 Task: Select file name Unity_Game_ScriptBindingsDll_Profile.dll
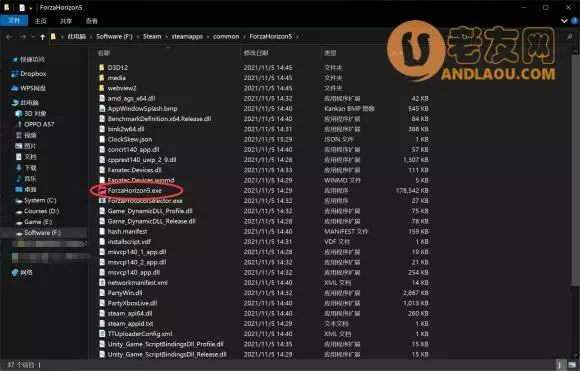[165, 344]
